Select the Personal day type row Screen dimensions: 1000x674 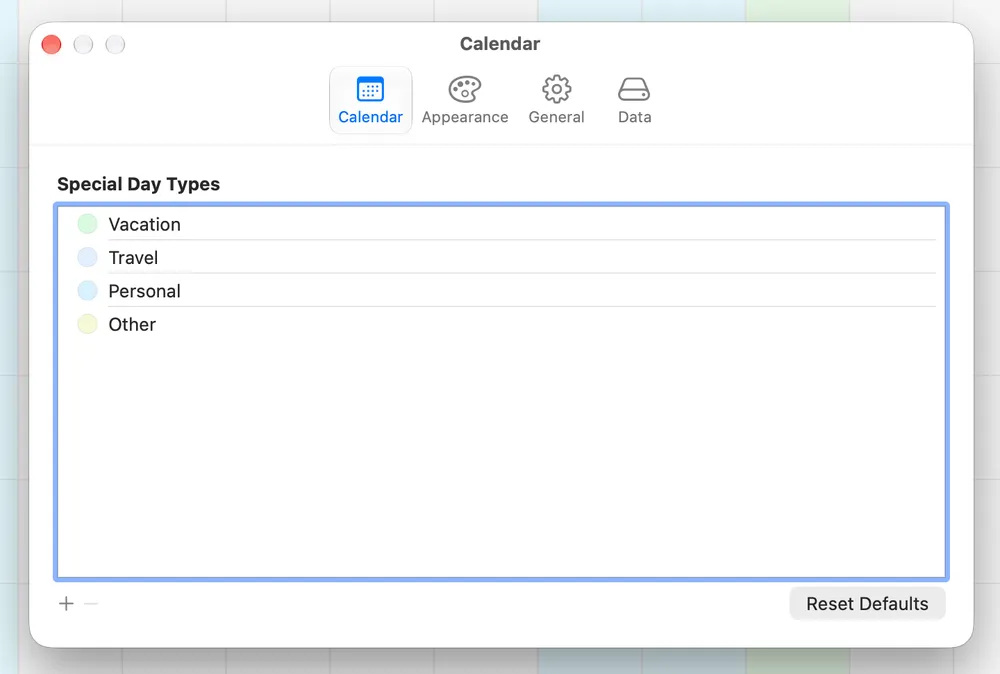tap(501, 291)
